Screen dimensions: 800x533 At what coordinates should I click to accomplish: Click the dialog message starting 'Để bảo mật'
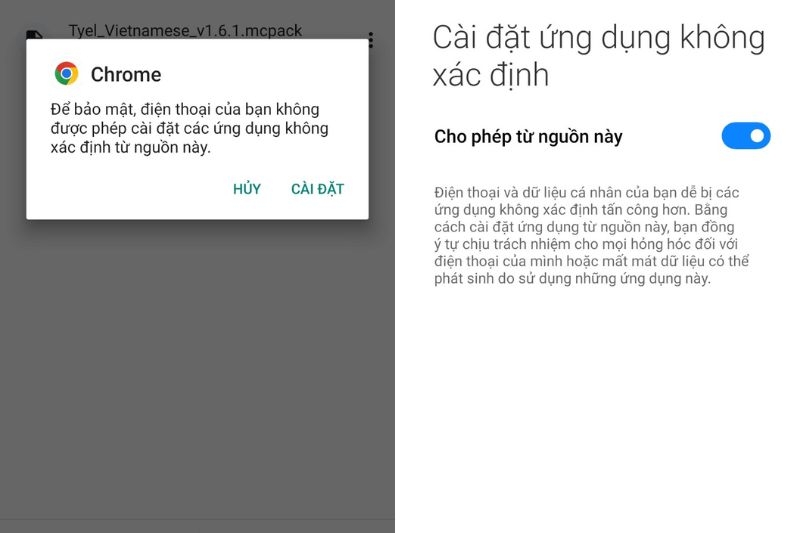[189, 128]
